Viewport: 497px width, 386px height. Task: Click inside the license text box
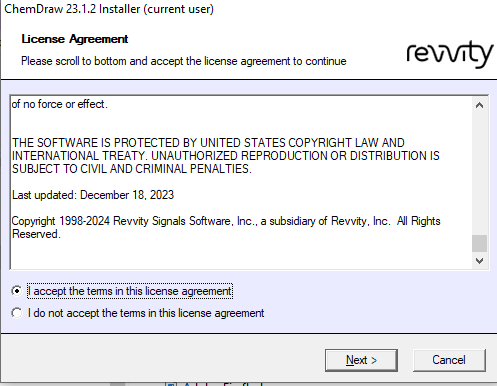(x=241, y=182)
